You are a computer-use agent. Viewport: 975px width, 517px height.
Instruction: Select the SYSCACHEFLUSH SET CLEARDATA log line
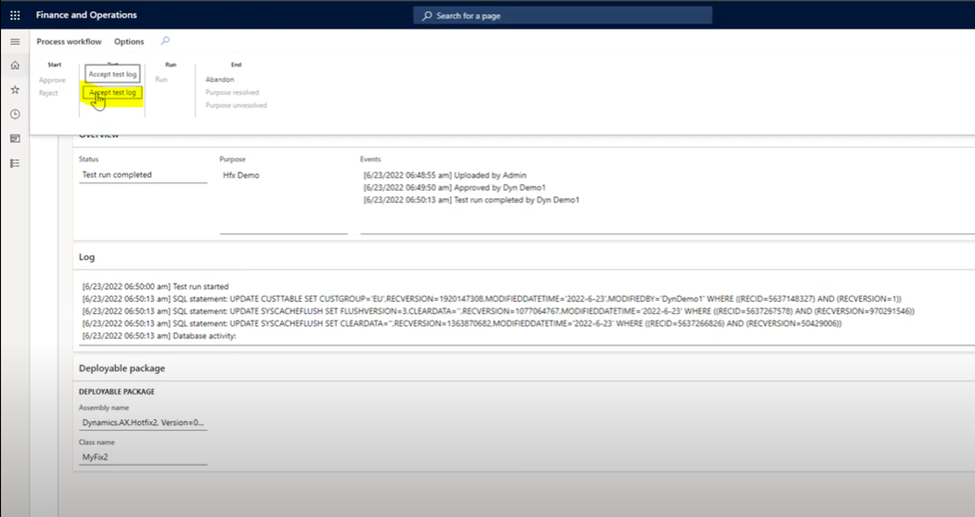462,324
